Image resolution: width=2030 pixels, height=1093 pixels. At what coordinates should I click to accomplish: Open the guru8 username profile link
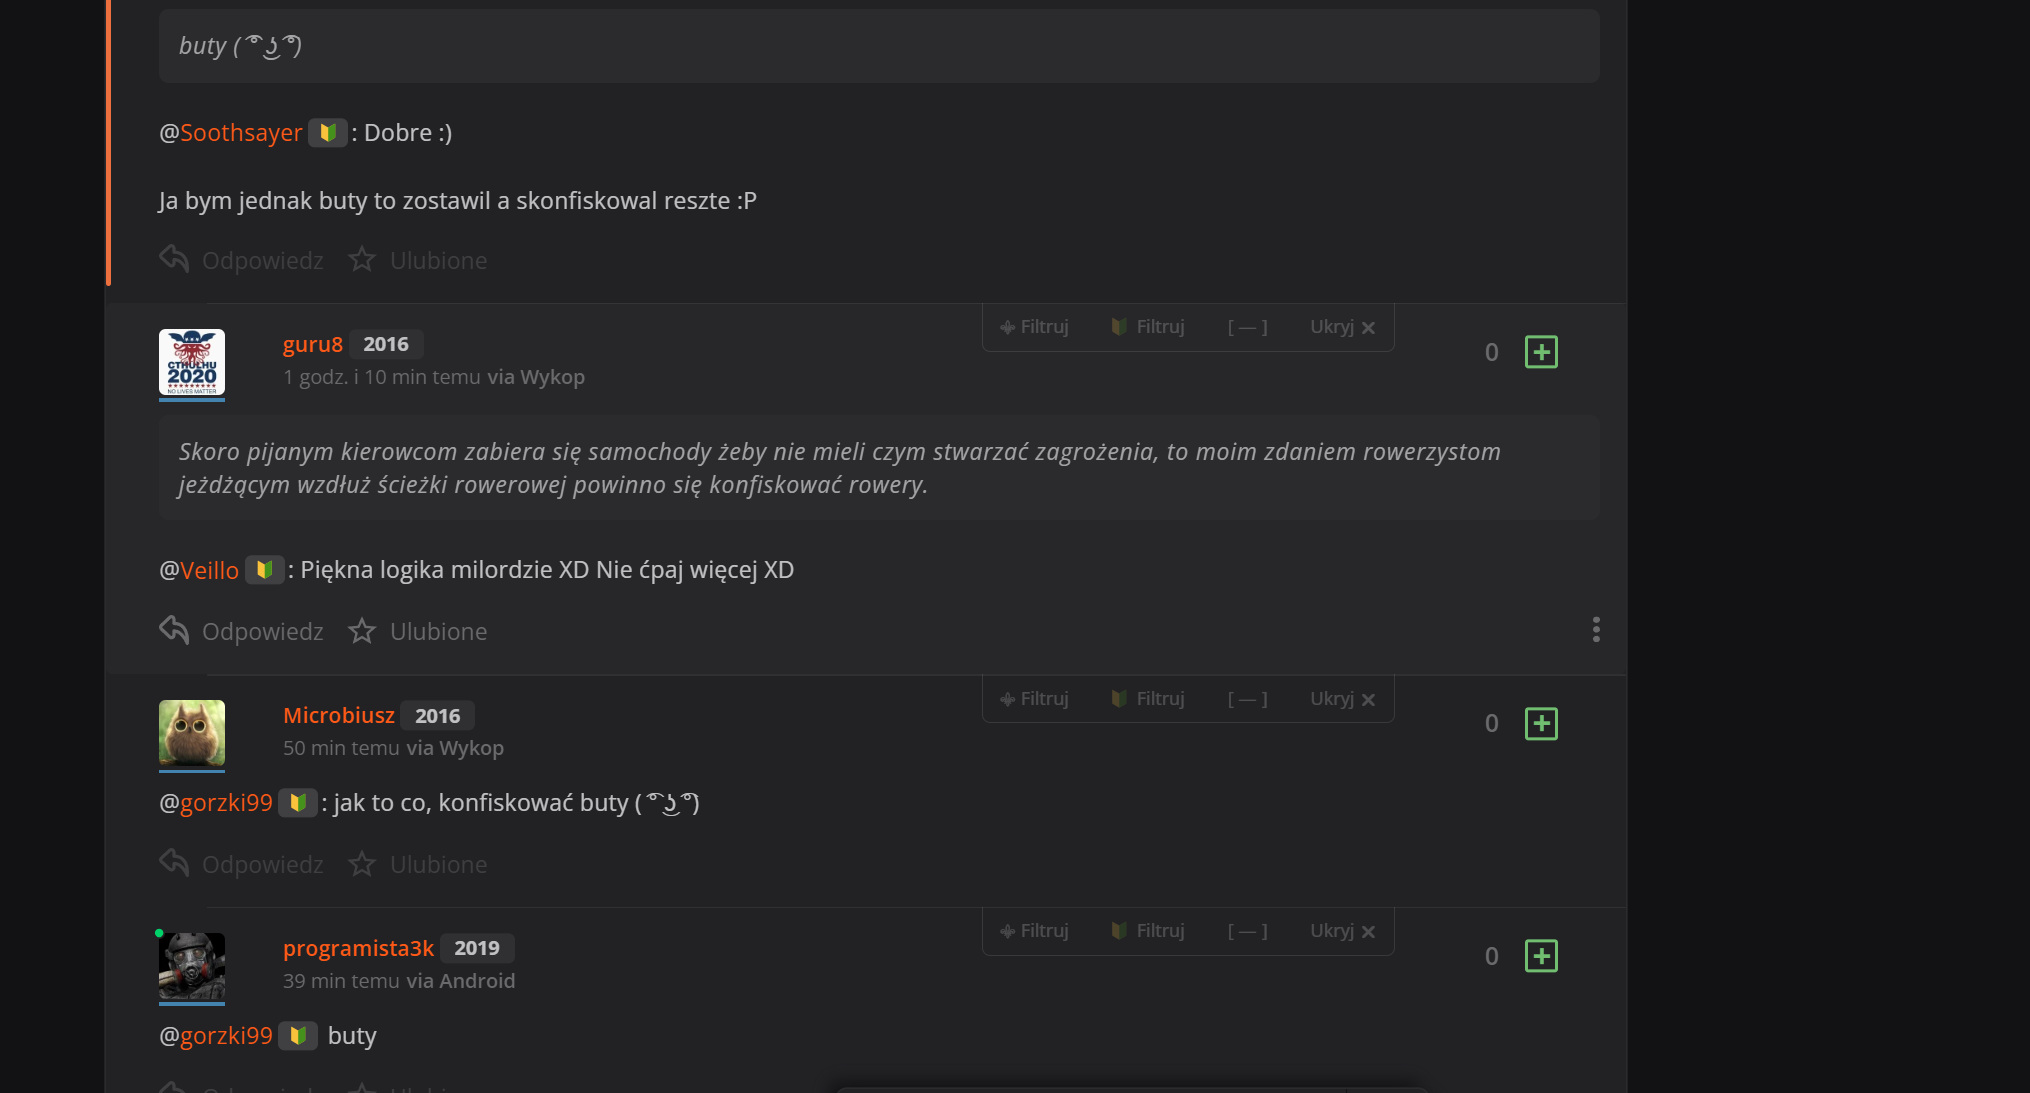[312, 344]
